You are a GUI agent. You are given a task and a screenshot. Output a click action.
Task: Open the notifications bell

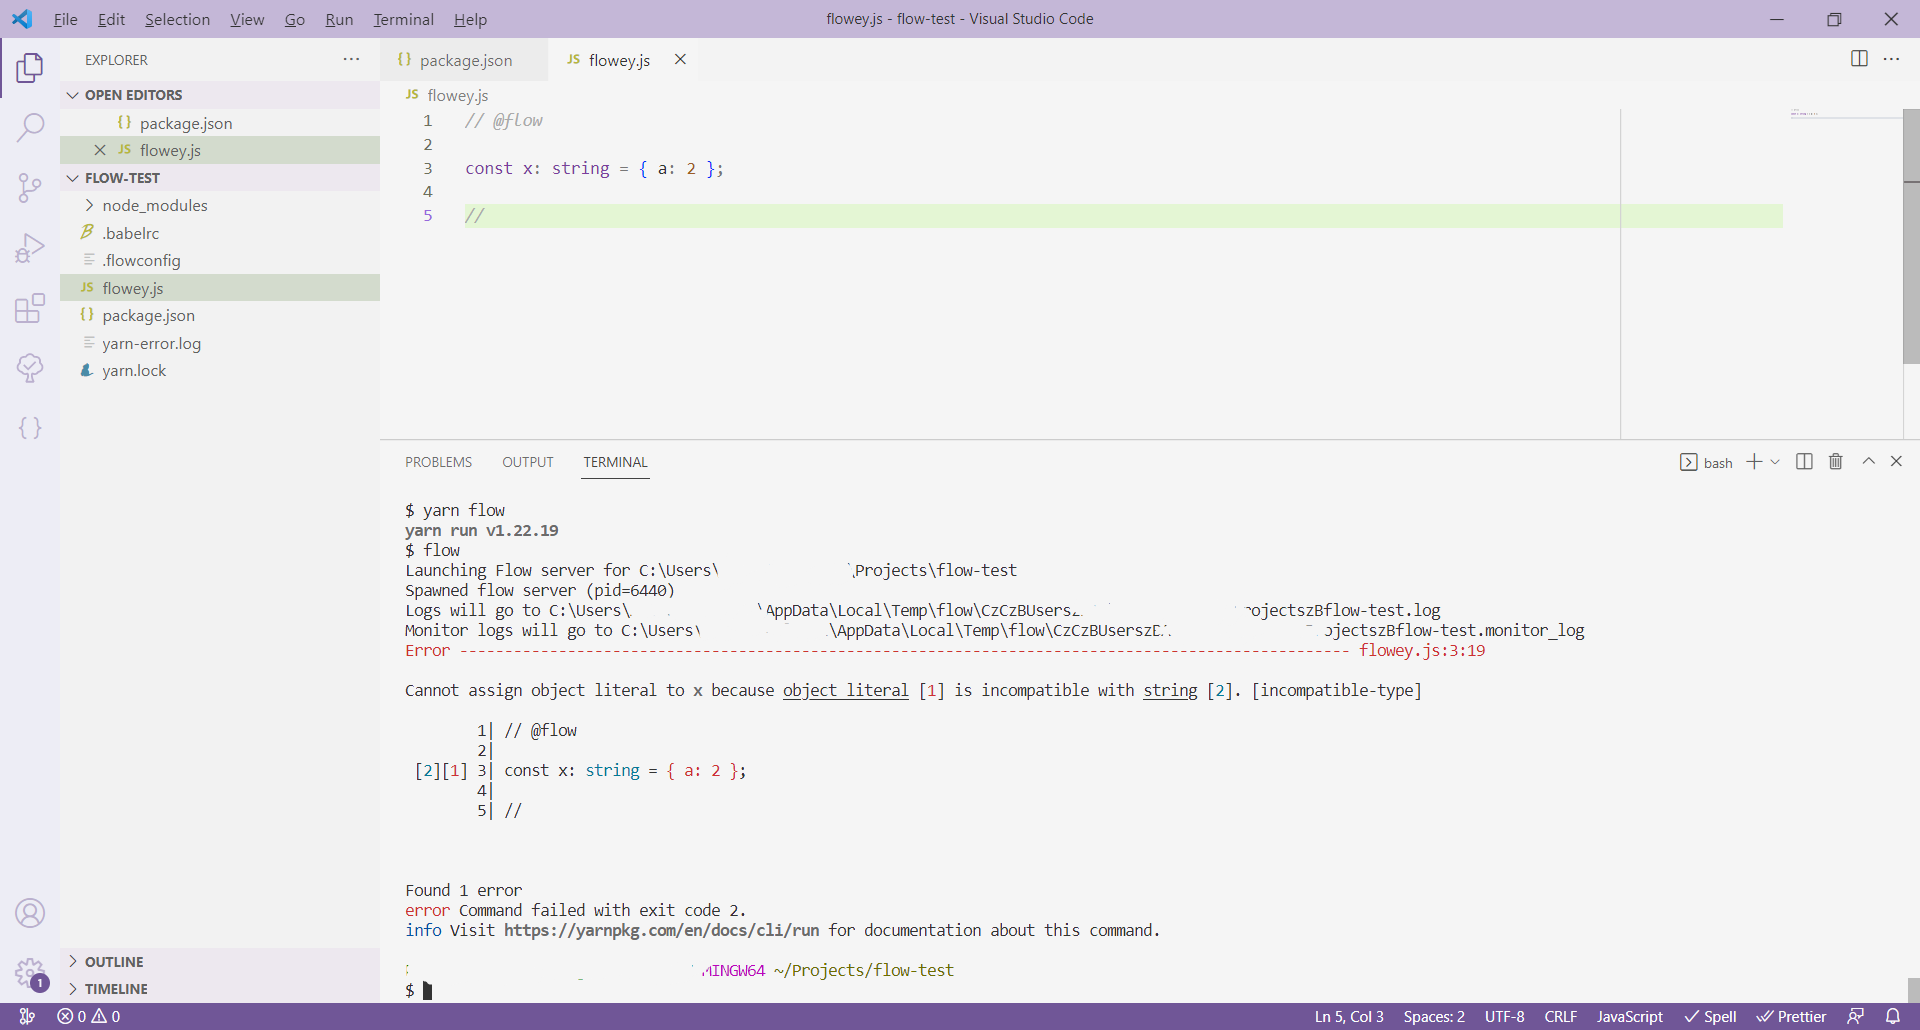click(1897, 1016)
